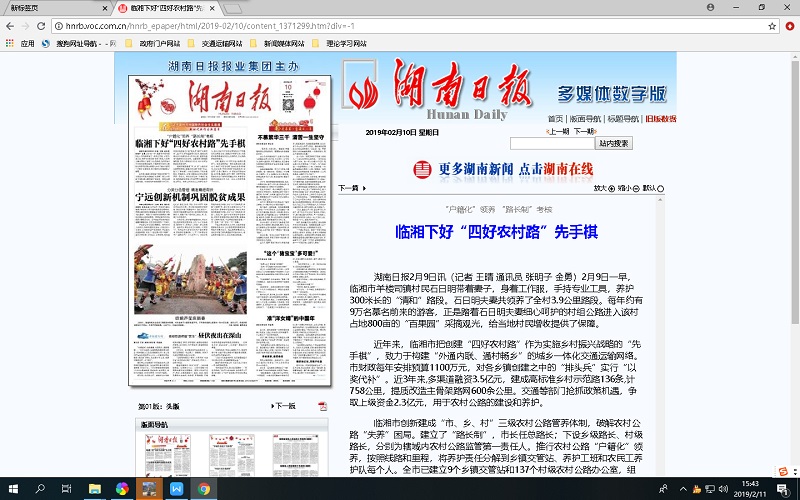Click the security software tray icon
Viewport: 800px width, 500px height.
coord(696,489)
